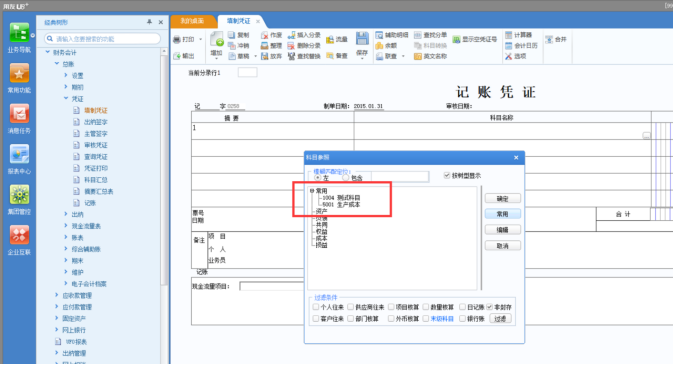Uncheck the 非封存 filter checkbox
Image resolution: width=673 pixels, height=365 pixels.
tap(490, 307)
